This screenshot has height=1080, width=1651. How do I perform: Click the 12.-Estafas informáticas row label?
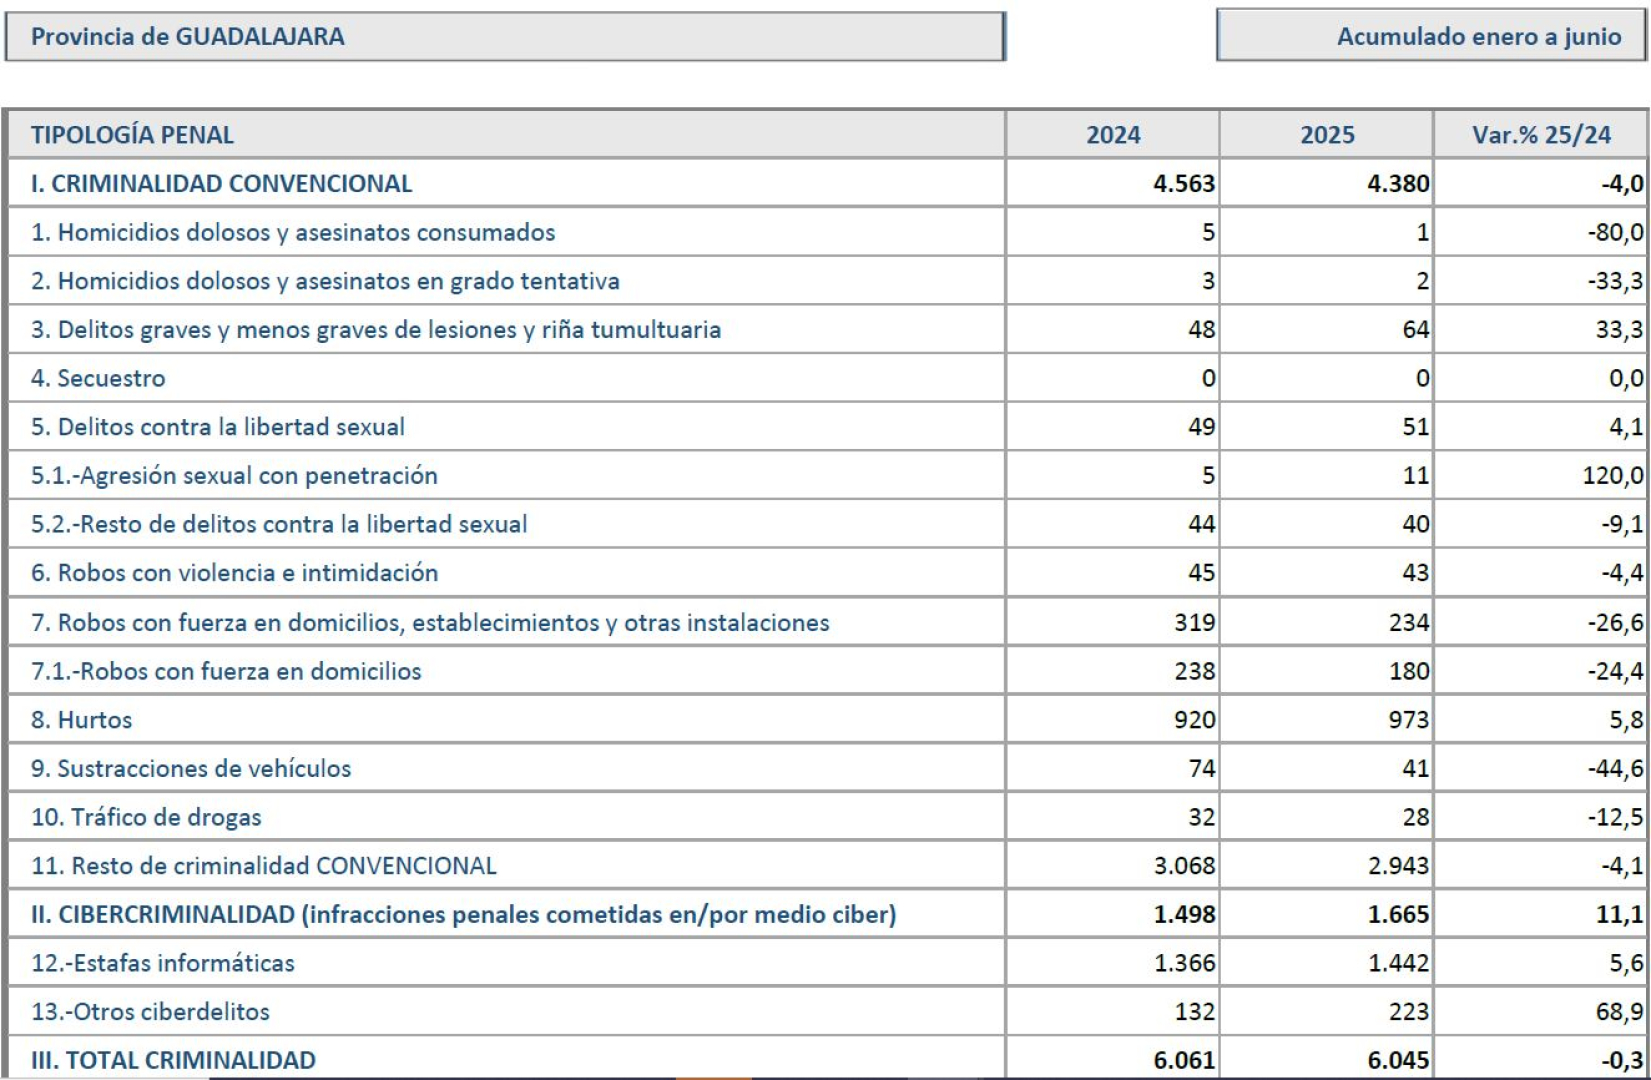pyautogui.click(x=163, y=963)
